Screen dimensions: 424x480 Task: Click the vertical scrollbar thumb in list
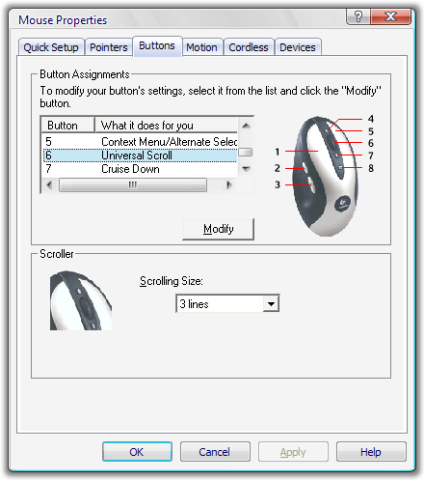[x=246, y=152]
